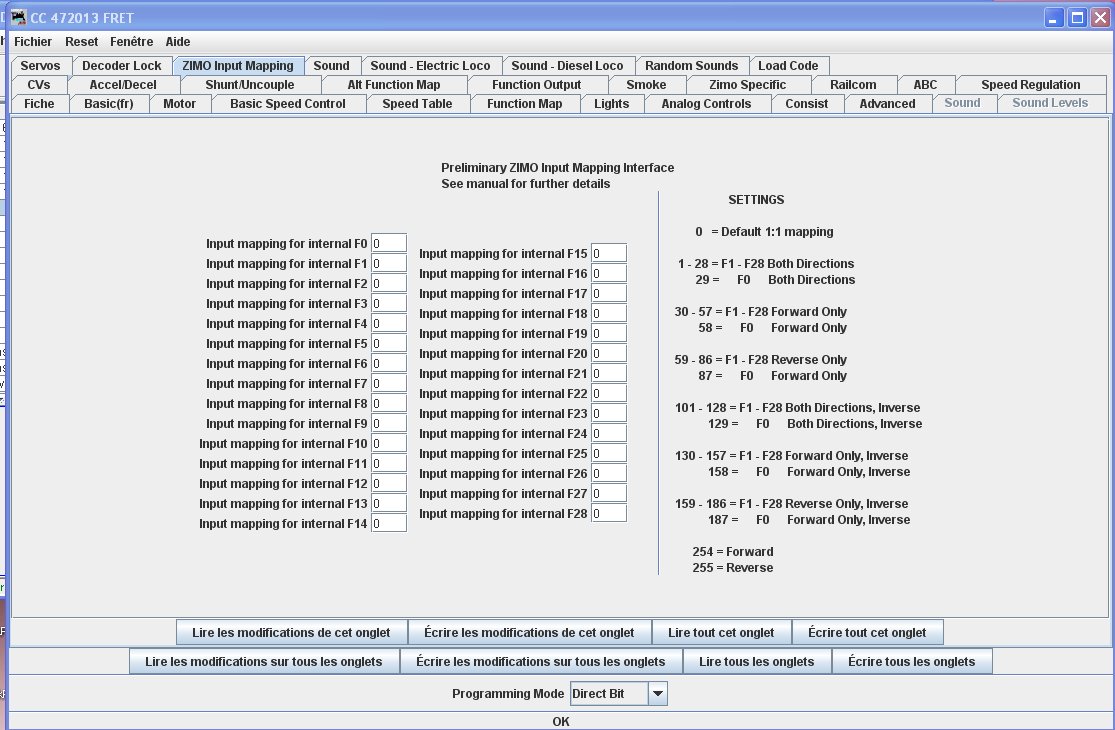1115x730 pixels.
Task: Click the input field for internal F9
Action: 389,423
